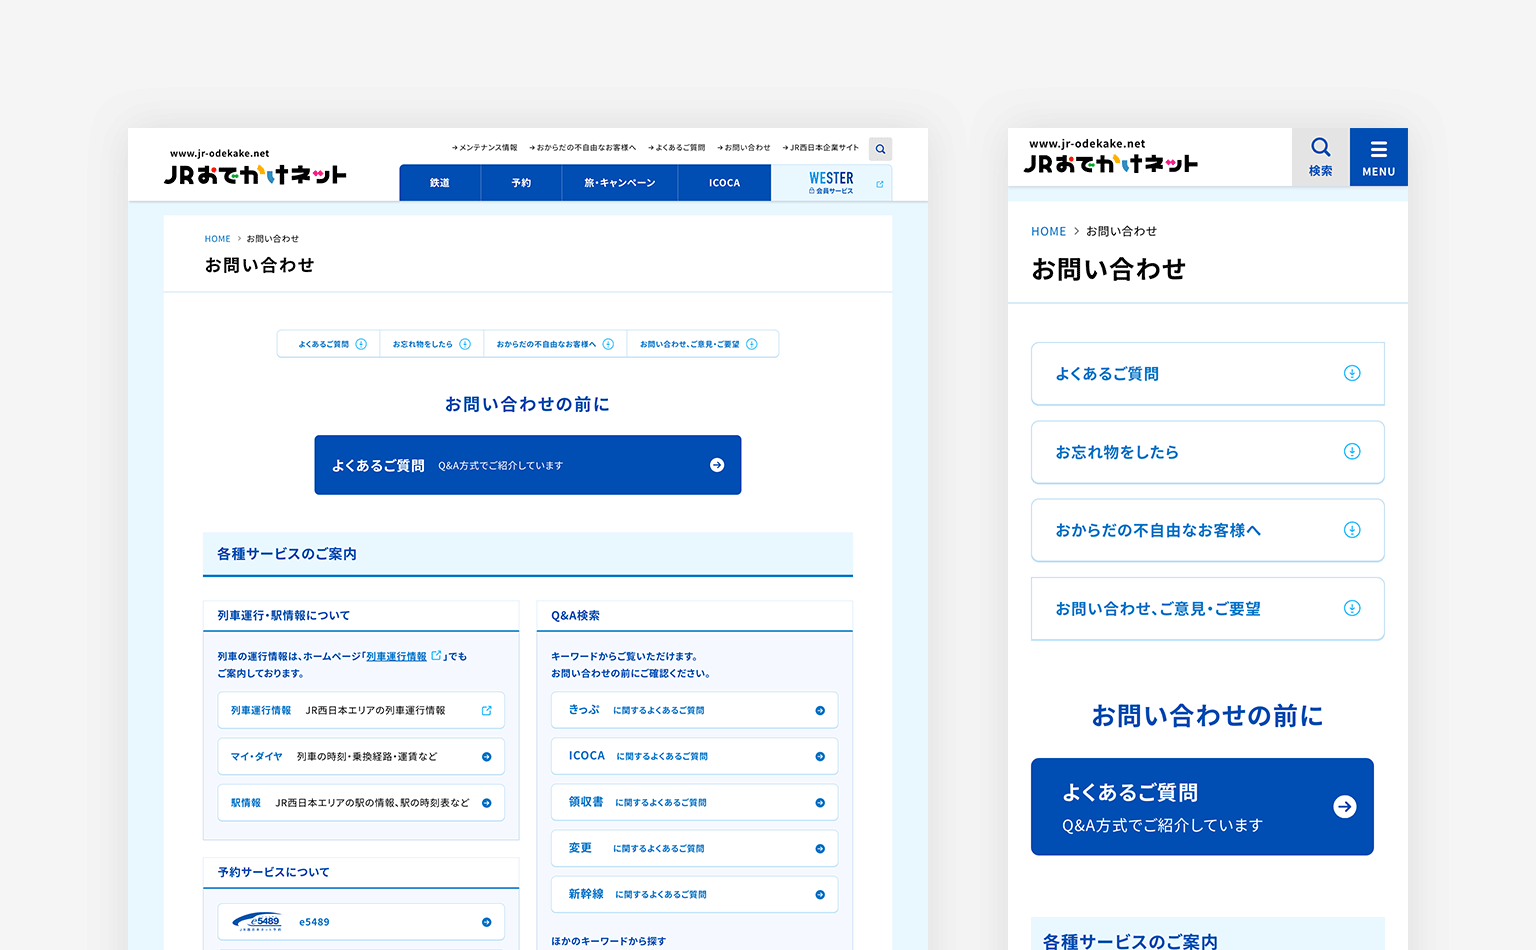The width and height of the screenshot is (1536, 950).
Task: Open WESTER 会員サービス link
Action: click(x=831, y=183)
